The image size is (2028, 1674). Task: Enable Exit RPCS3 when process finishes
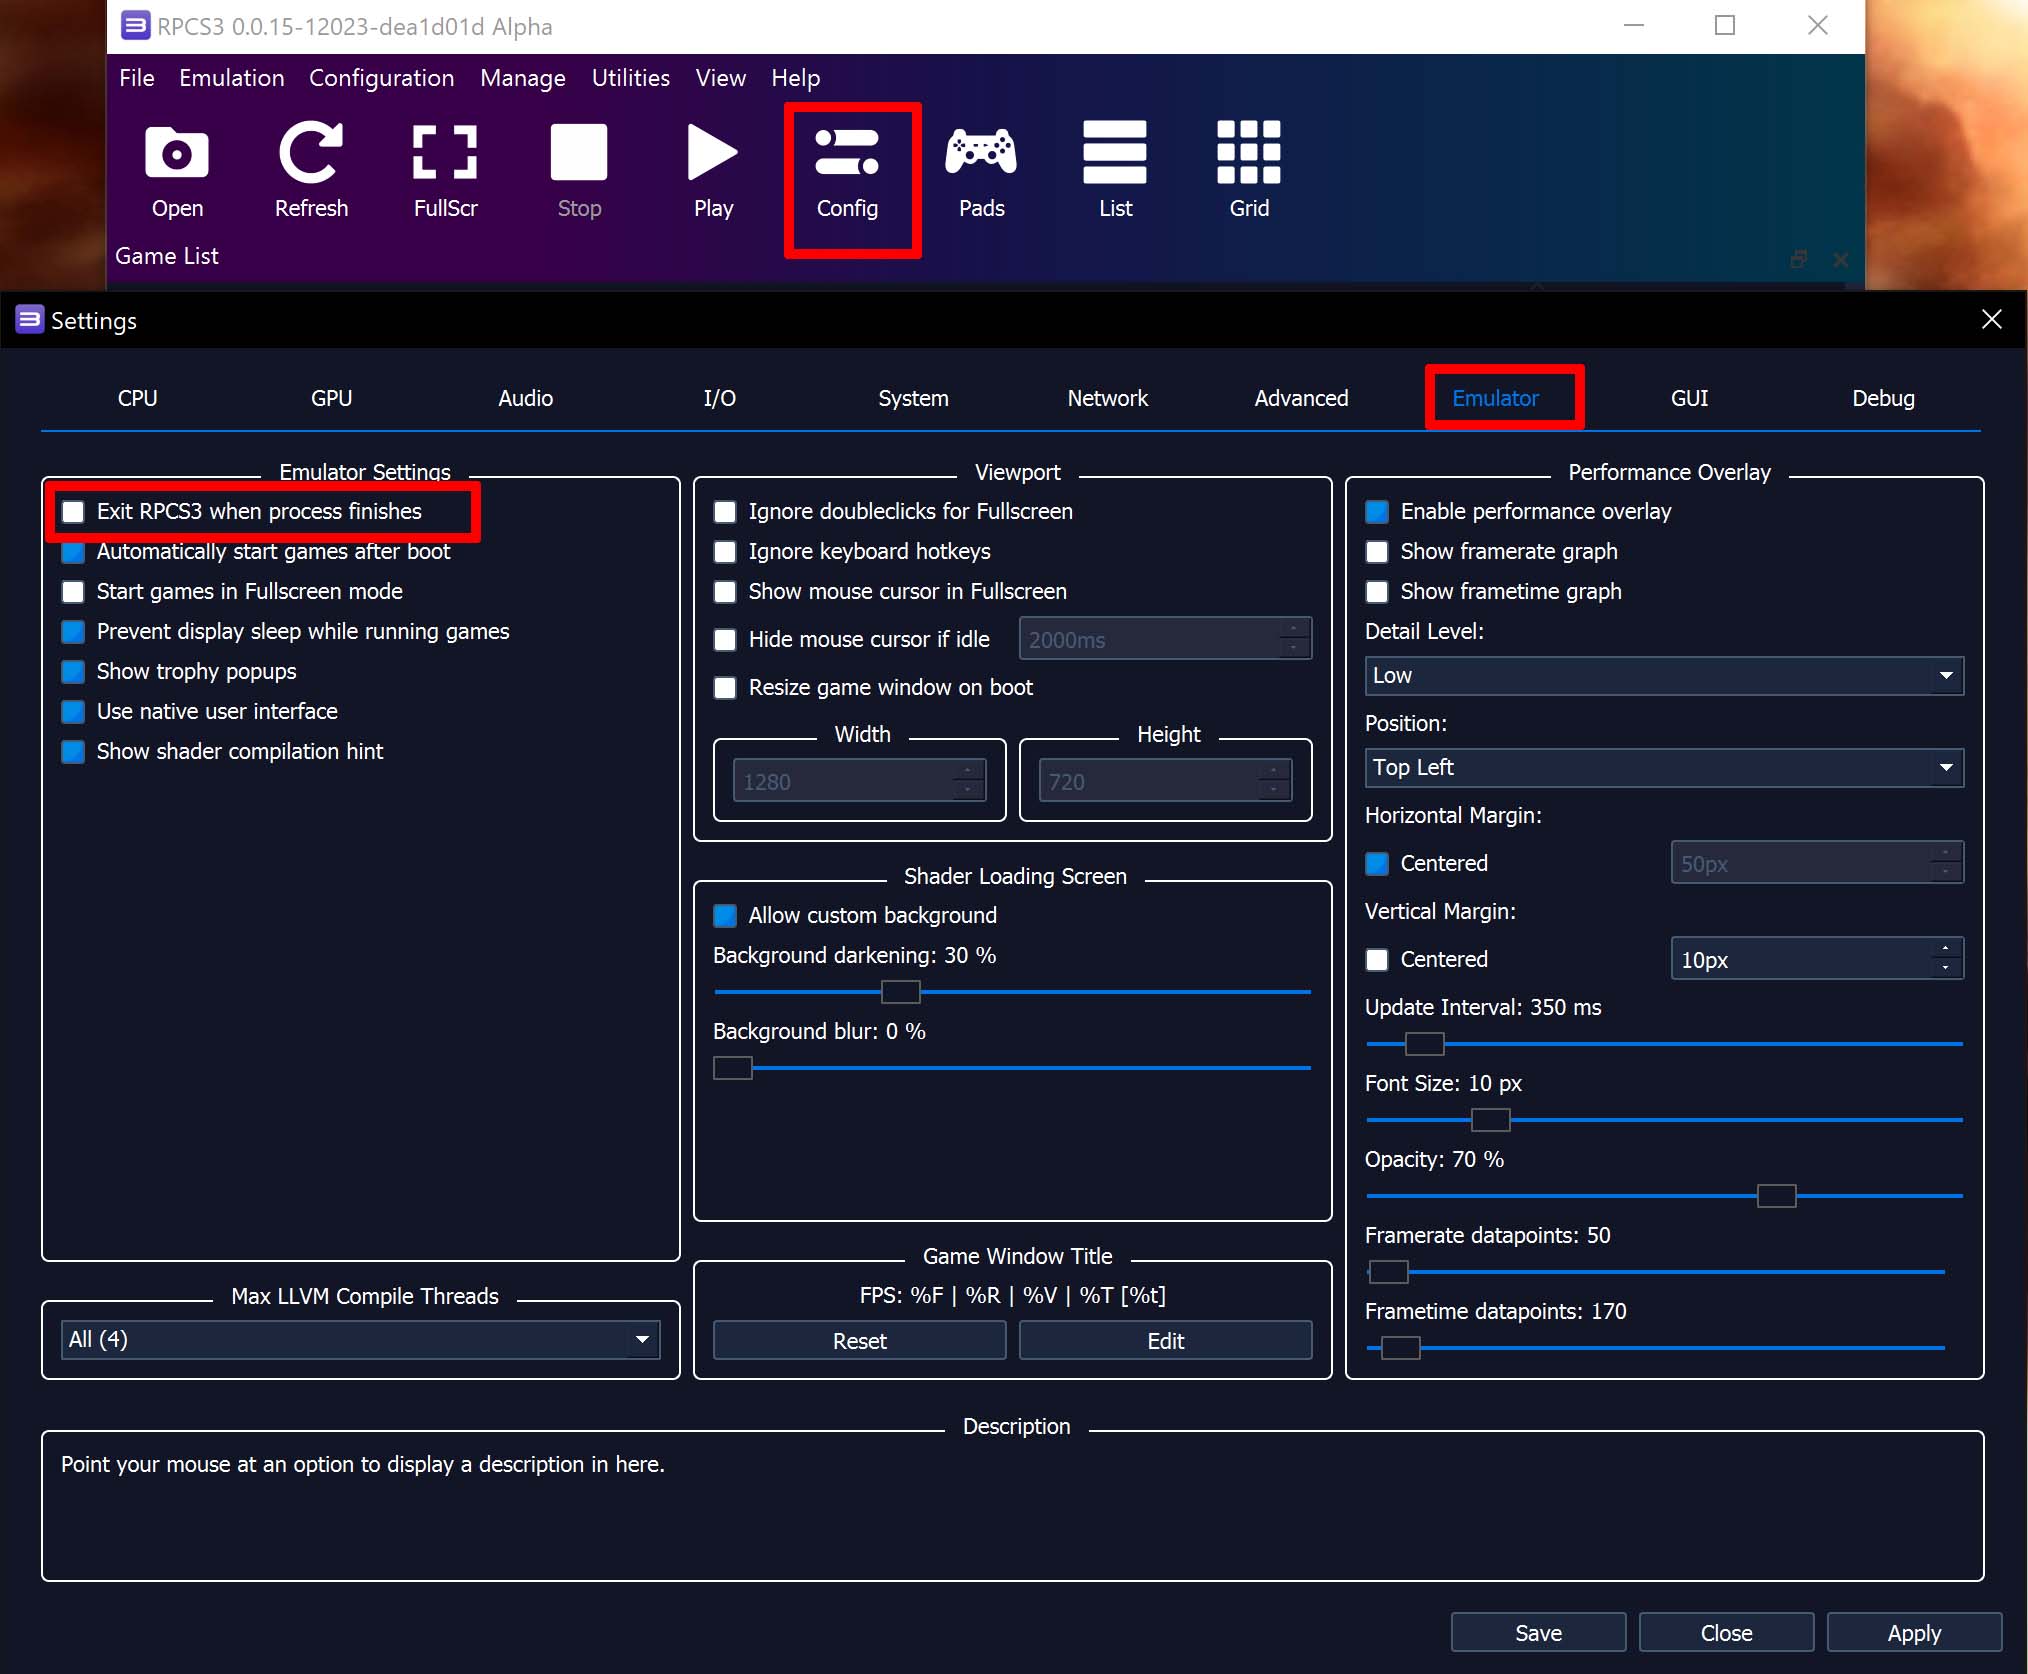pos(73,512)
